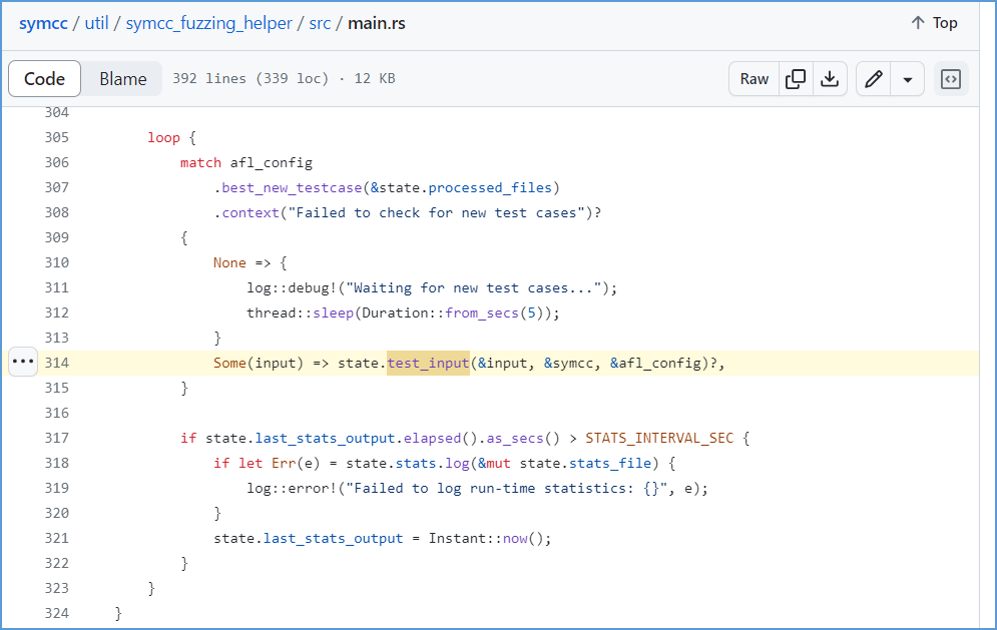Open the util folder breadcrumb
The image size is (997, 630).
coord(97,24)
